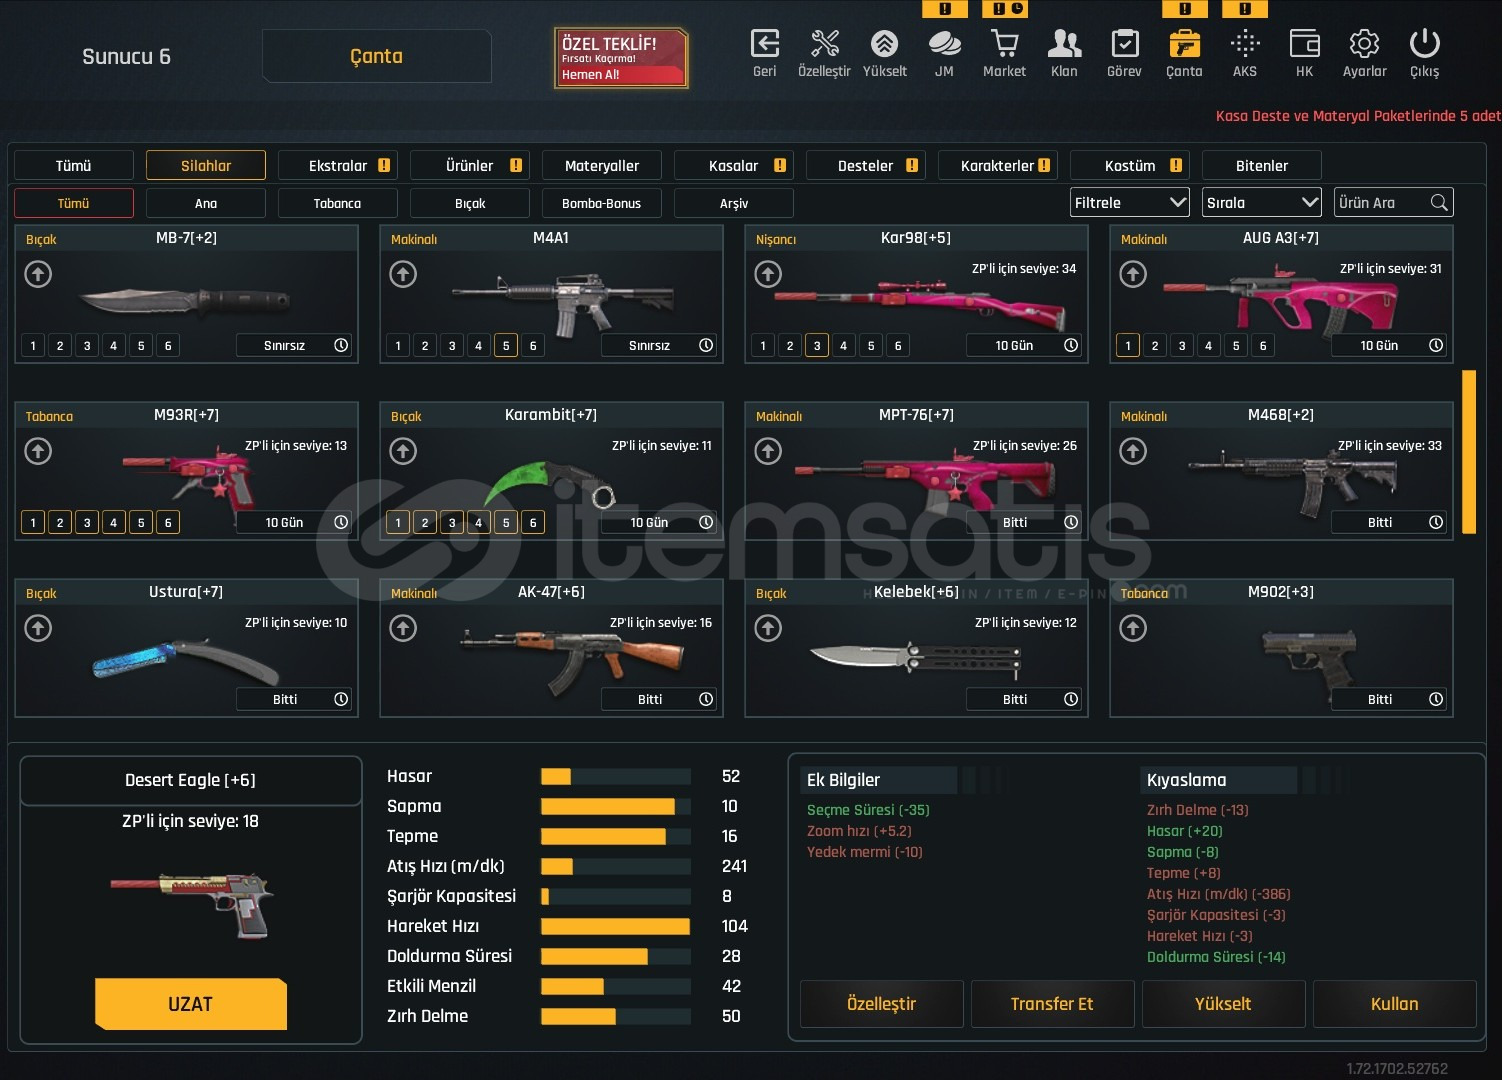Viewport: 1502px width, 1080px height.
Task: Click the Çıkış power icon
Action: point(1424,44)
